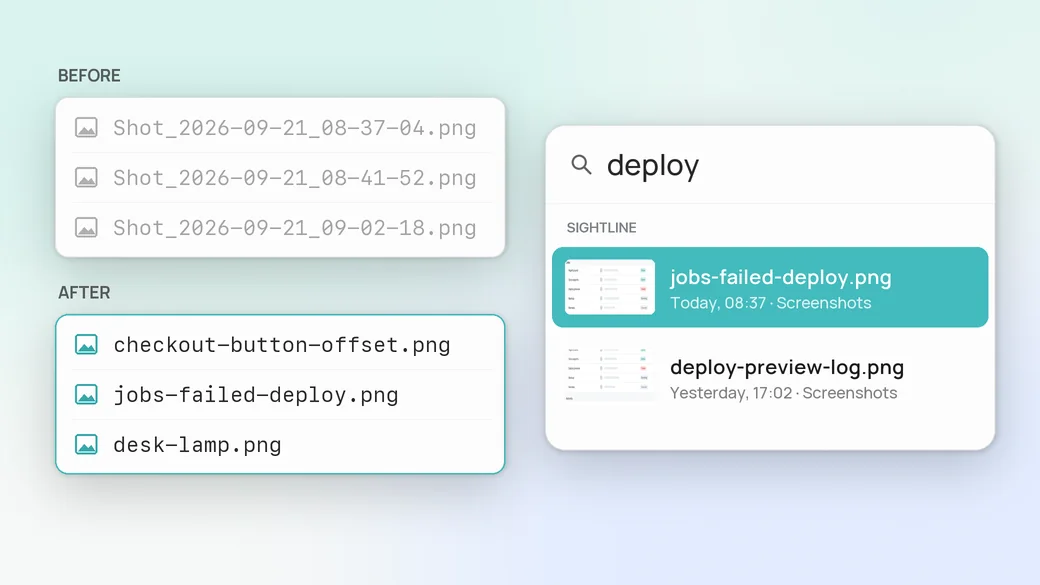Click image icon beside desk-lamp.png

[x=86, y=444]
